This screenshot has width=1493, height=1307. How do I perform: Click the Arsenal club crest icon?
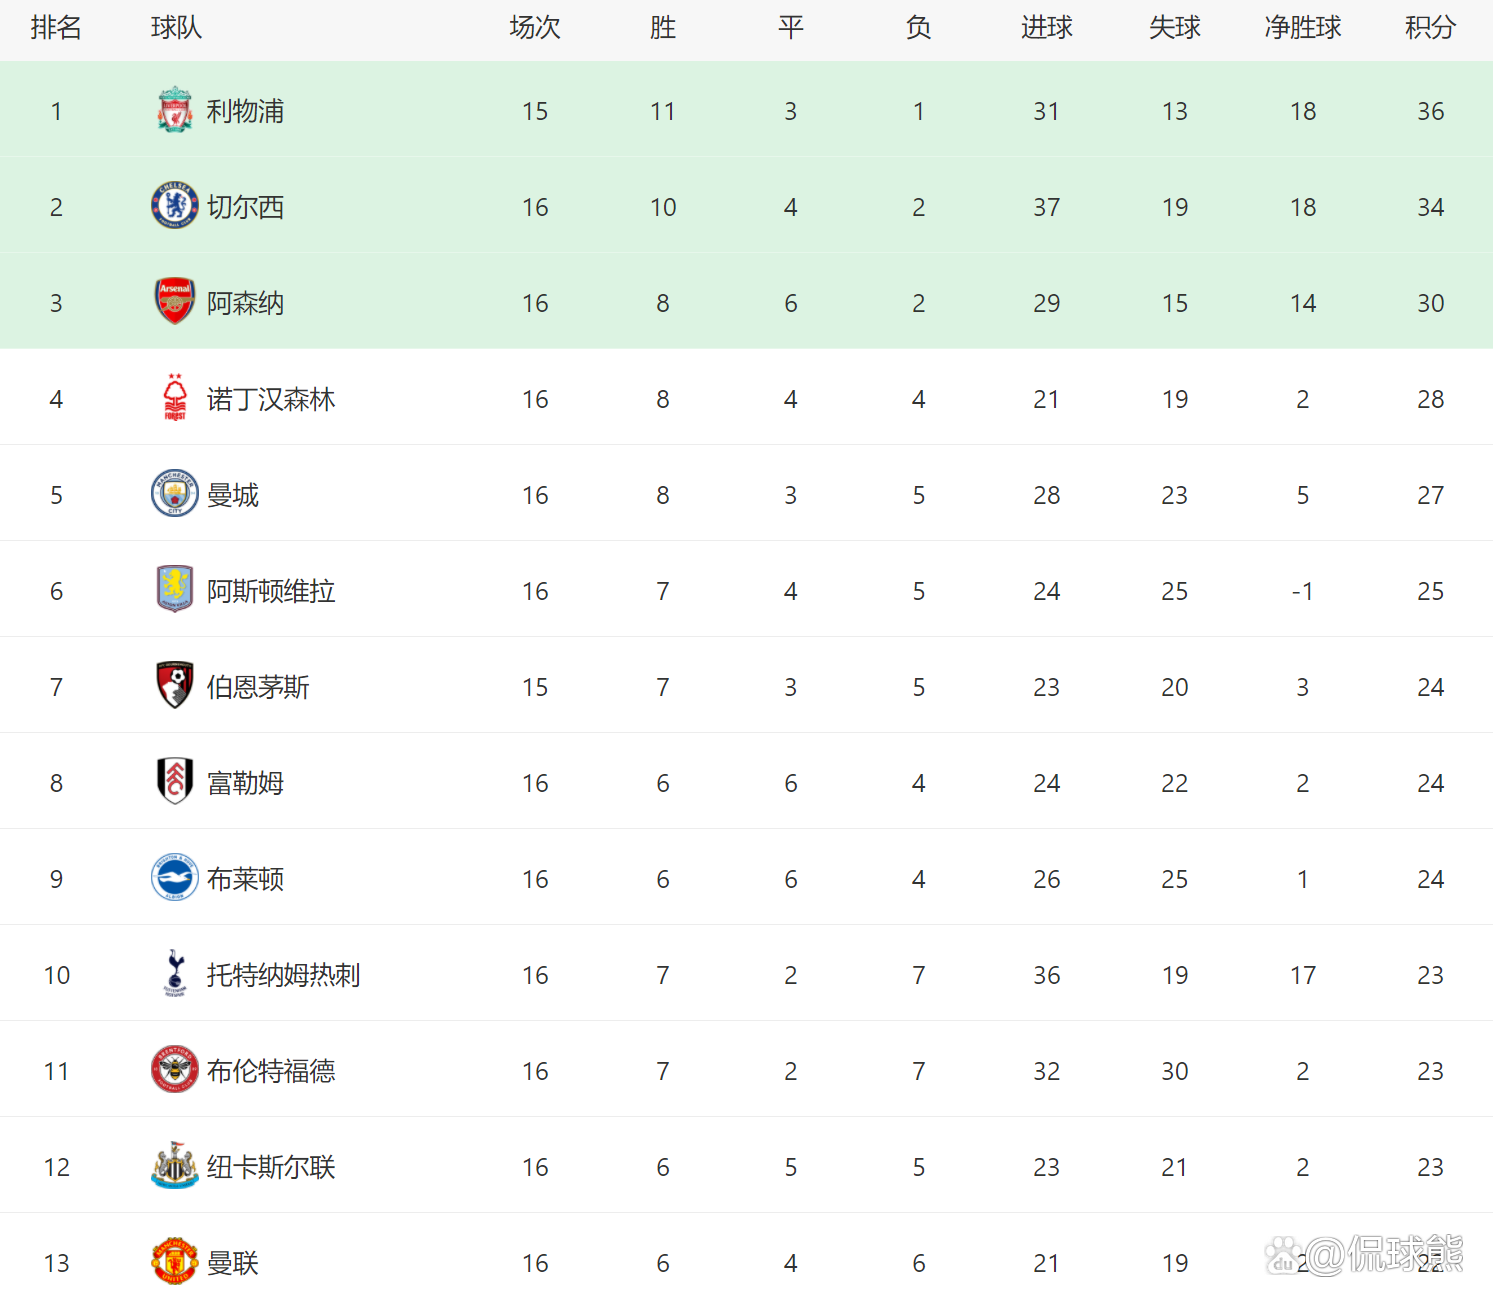[175, 303]
